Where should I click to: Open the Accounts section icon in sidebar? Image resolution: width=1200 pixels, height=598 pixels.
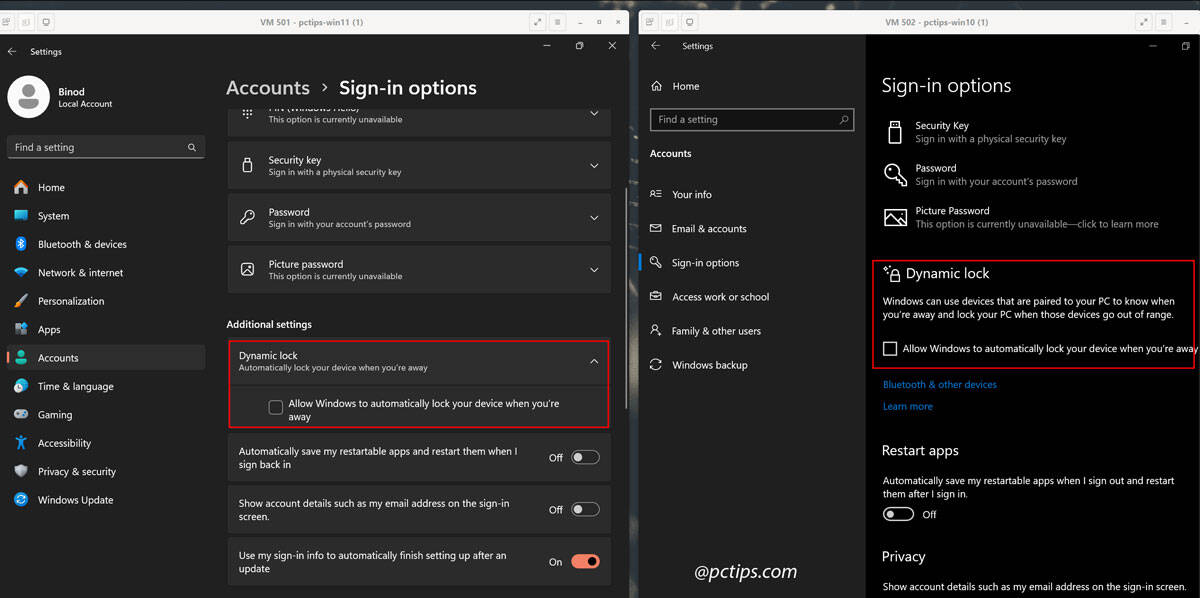click(x=20, y=357)
